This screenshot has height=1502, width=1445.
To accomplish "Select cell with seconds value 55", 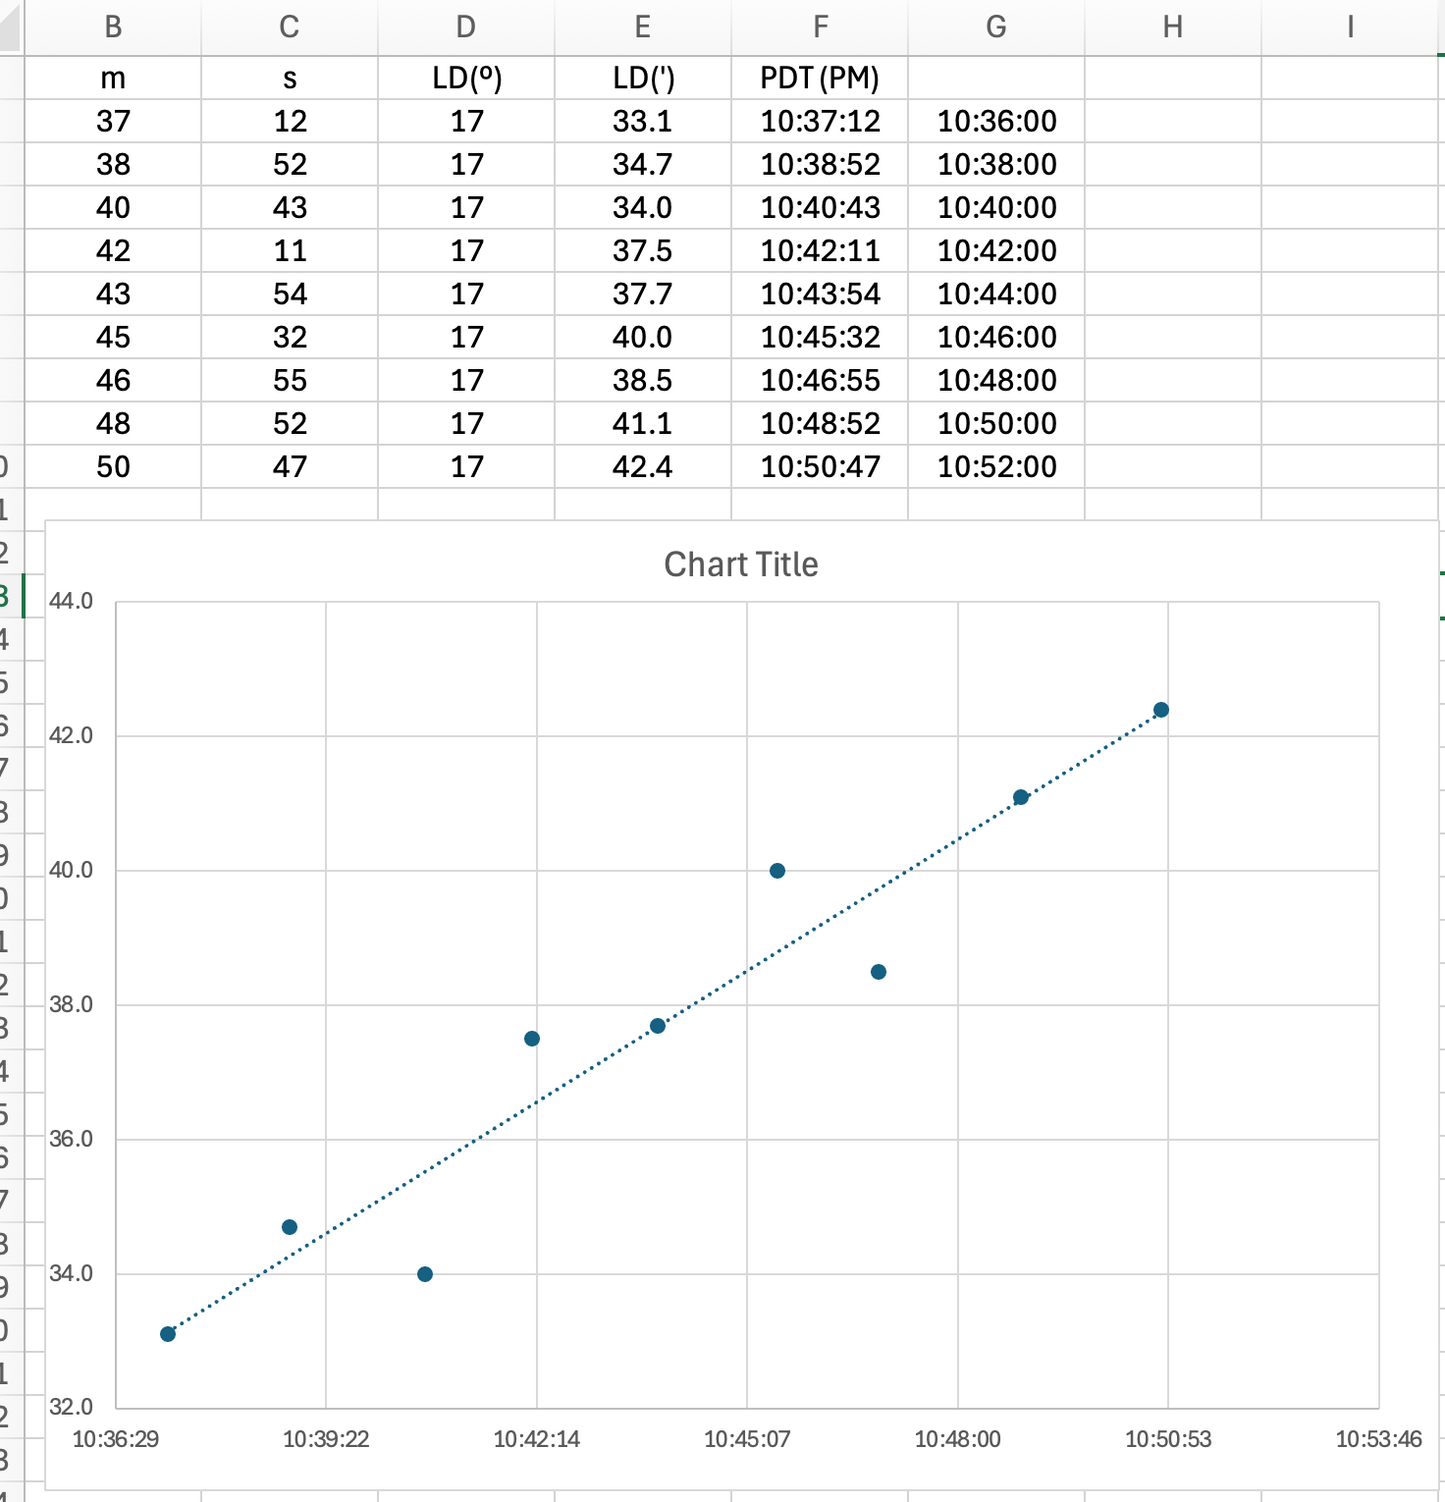I will point(290,380).
